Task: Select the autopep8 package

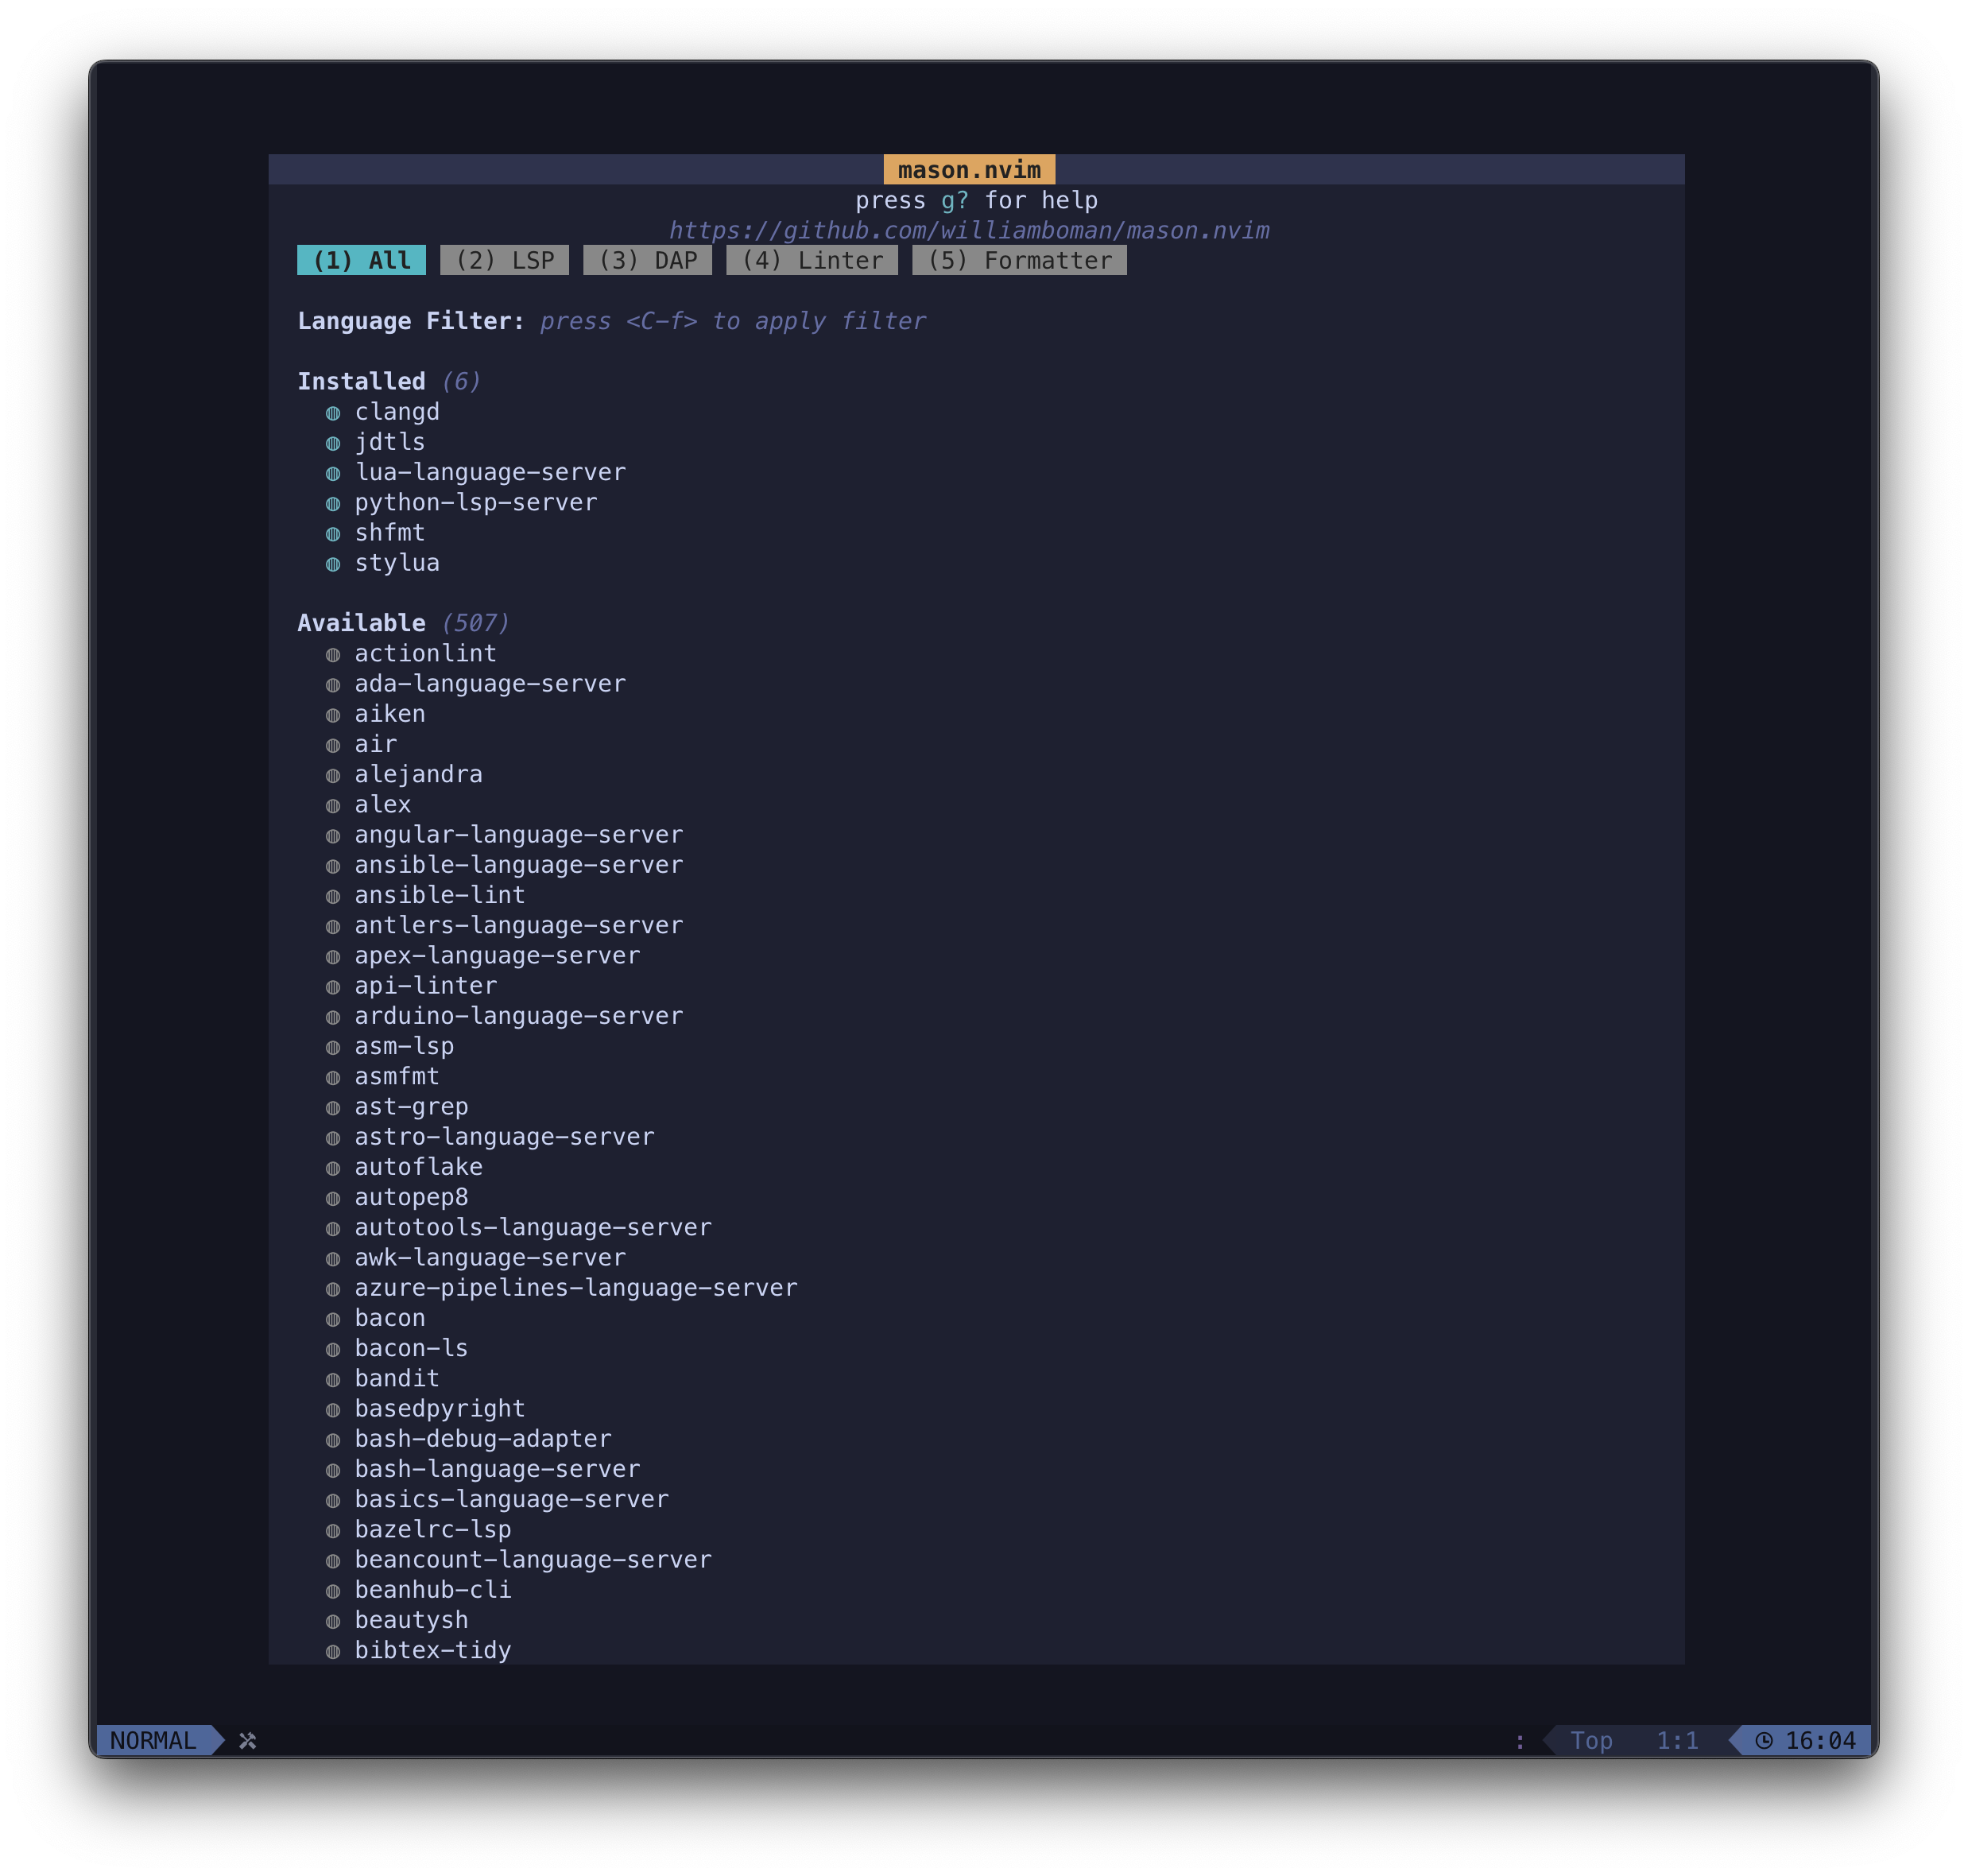Action: pos(411,1197)
